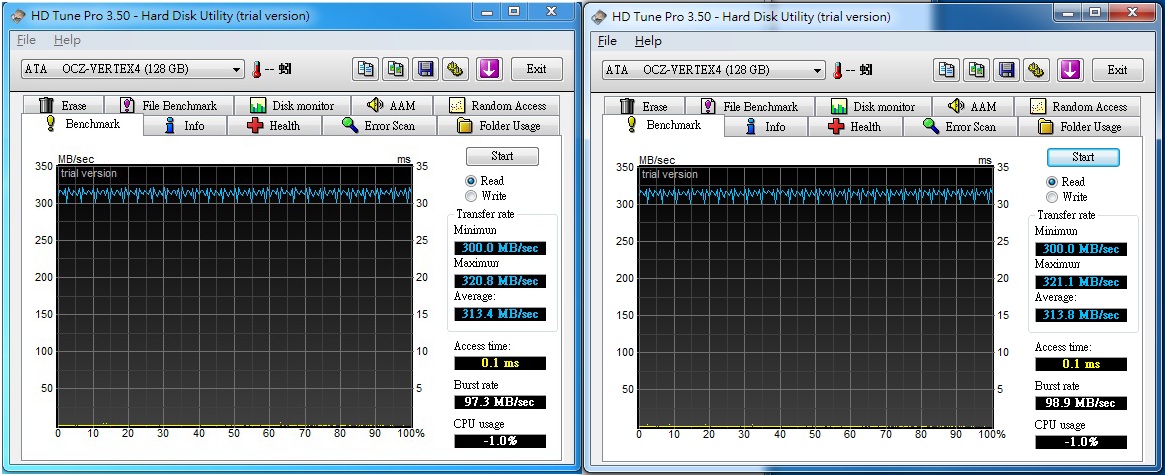
Task: Open Disk monitor tab in left window
Action: [293, 106]
